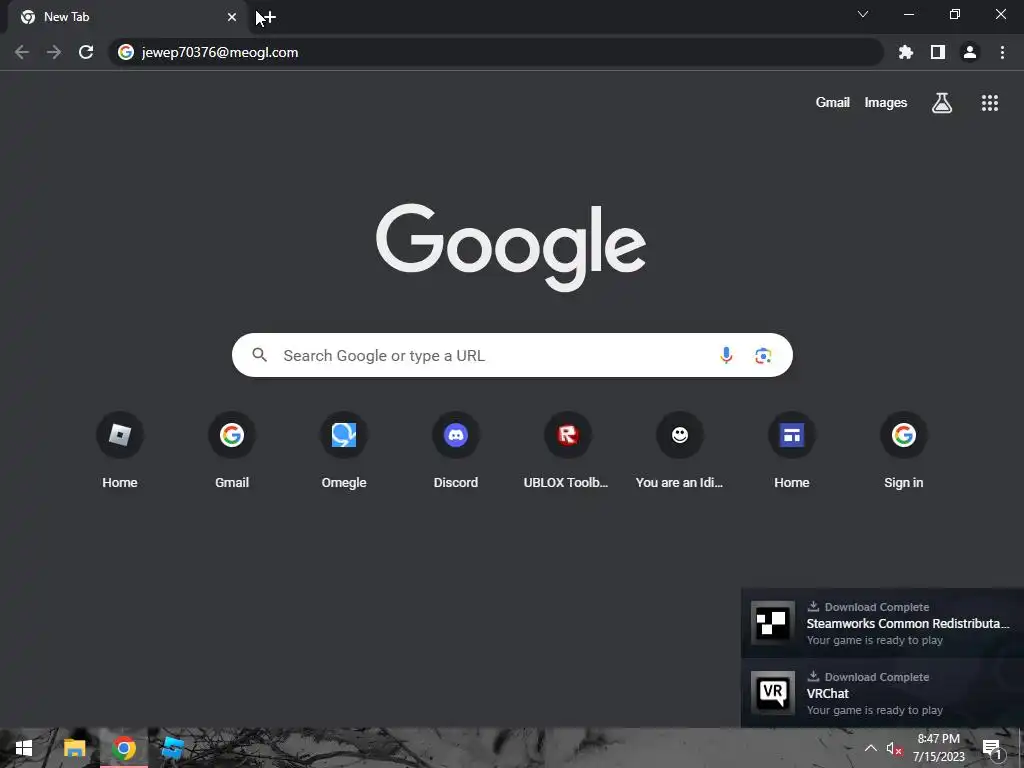Open the Omegle shortcut tile
The width and height of the screenshot is (1024, 768).
pos(344,451)
